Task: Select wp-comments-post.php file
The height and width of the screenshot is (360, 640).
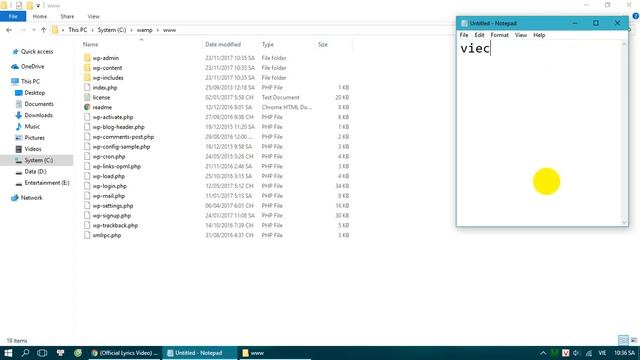Action: click(x=123, y=137)
